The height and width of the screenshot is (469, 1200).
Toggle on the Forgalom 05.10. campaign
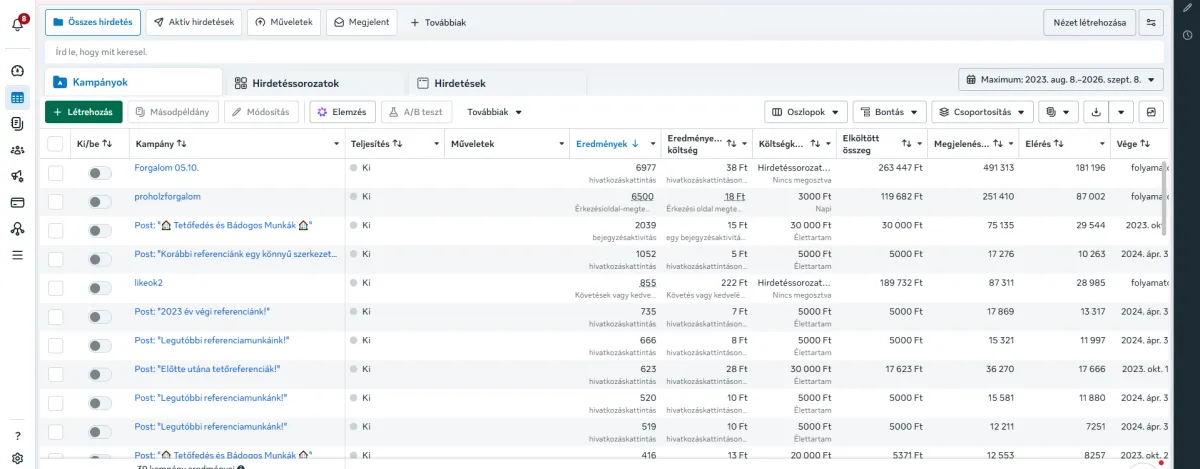99,173
